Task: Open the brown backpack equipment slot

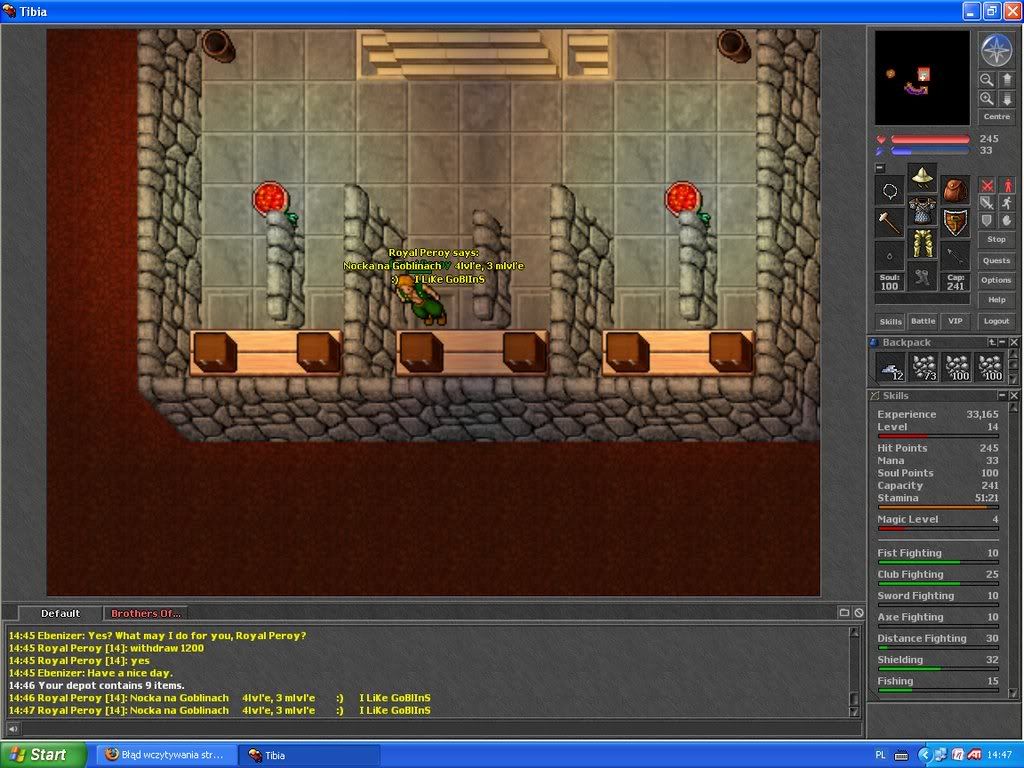Action: [955, 191]
